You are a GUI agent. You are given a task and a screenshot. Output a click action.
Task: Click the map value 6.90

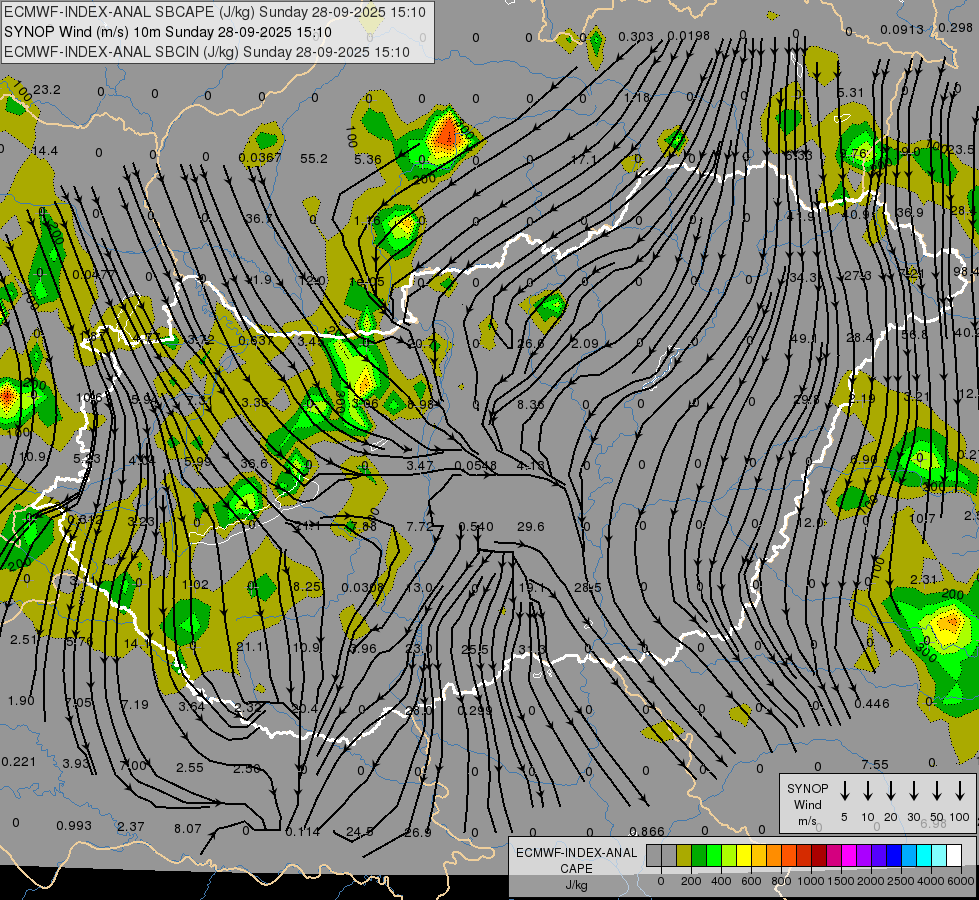tap(864, 460)
